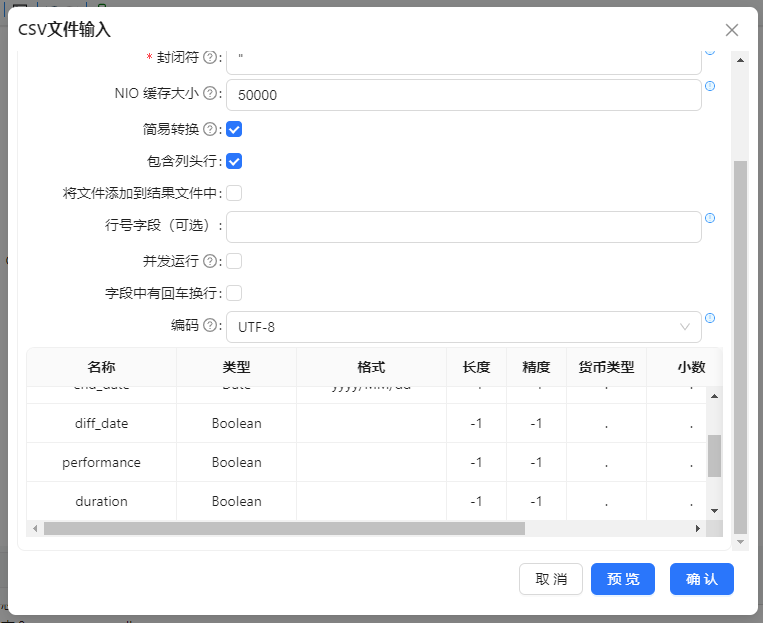The image size is (763, 623).
Task: Click the 行号字段（可选） input field
Action: 463,227
